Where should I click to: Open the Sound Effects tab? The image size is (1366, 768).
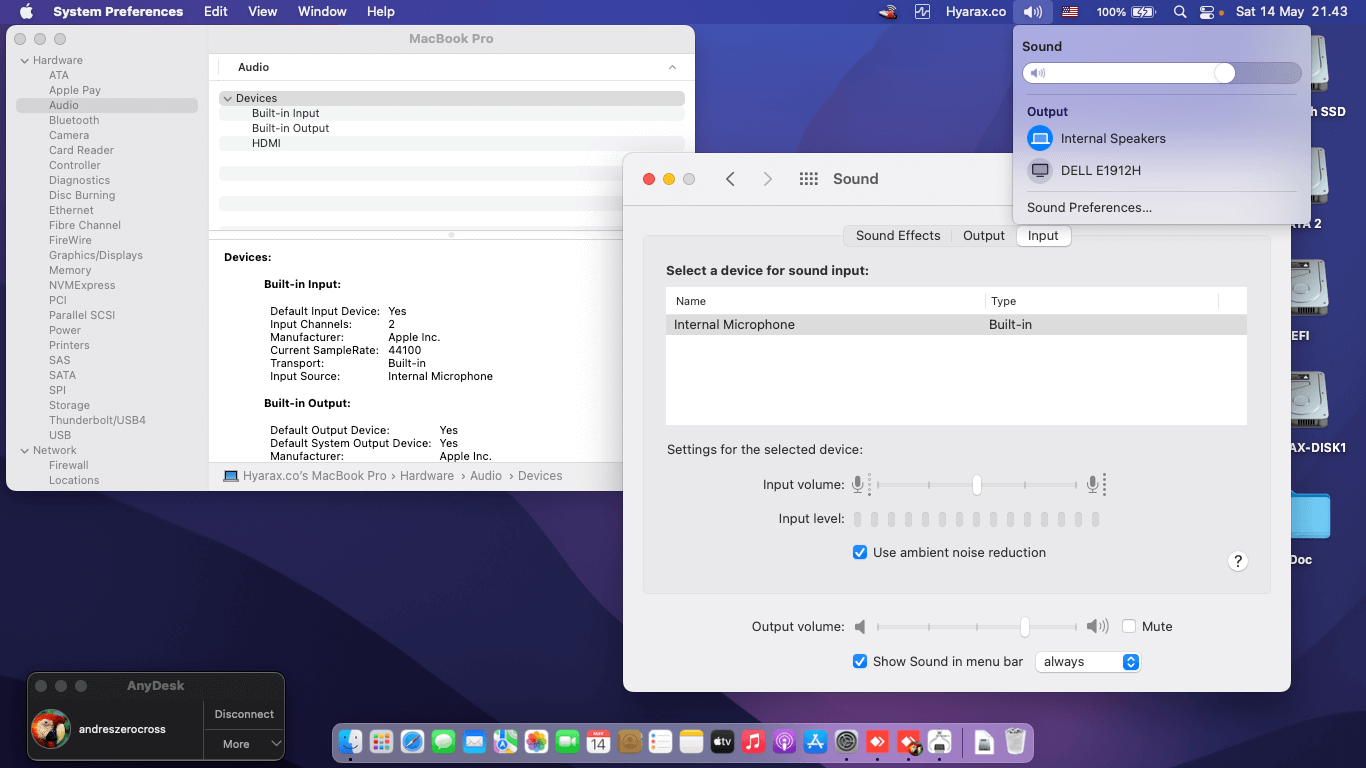[898, 236]
